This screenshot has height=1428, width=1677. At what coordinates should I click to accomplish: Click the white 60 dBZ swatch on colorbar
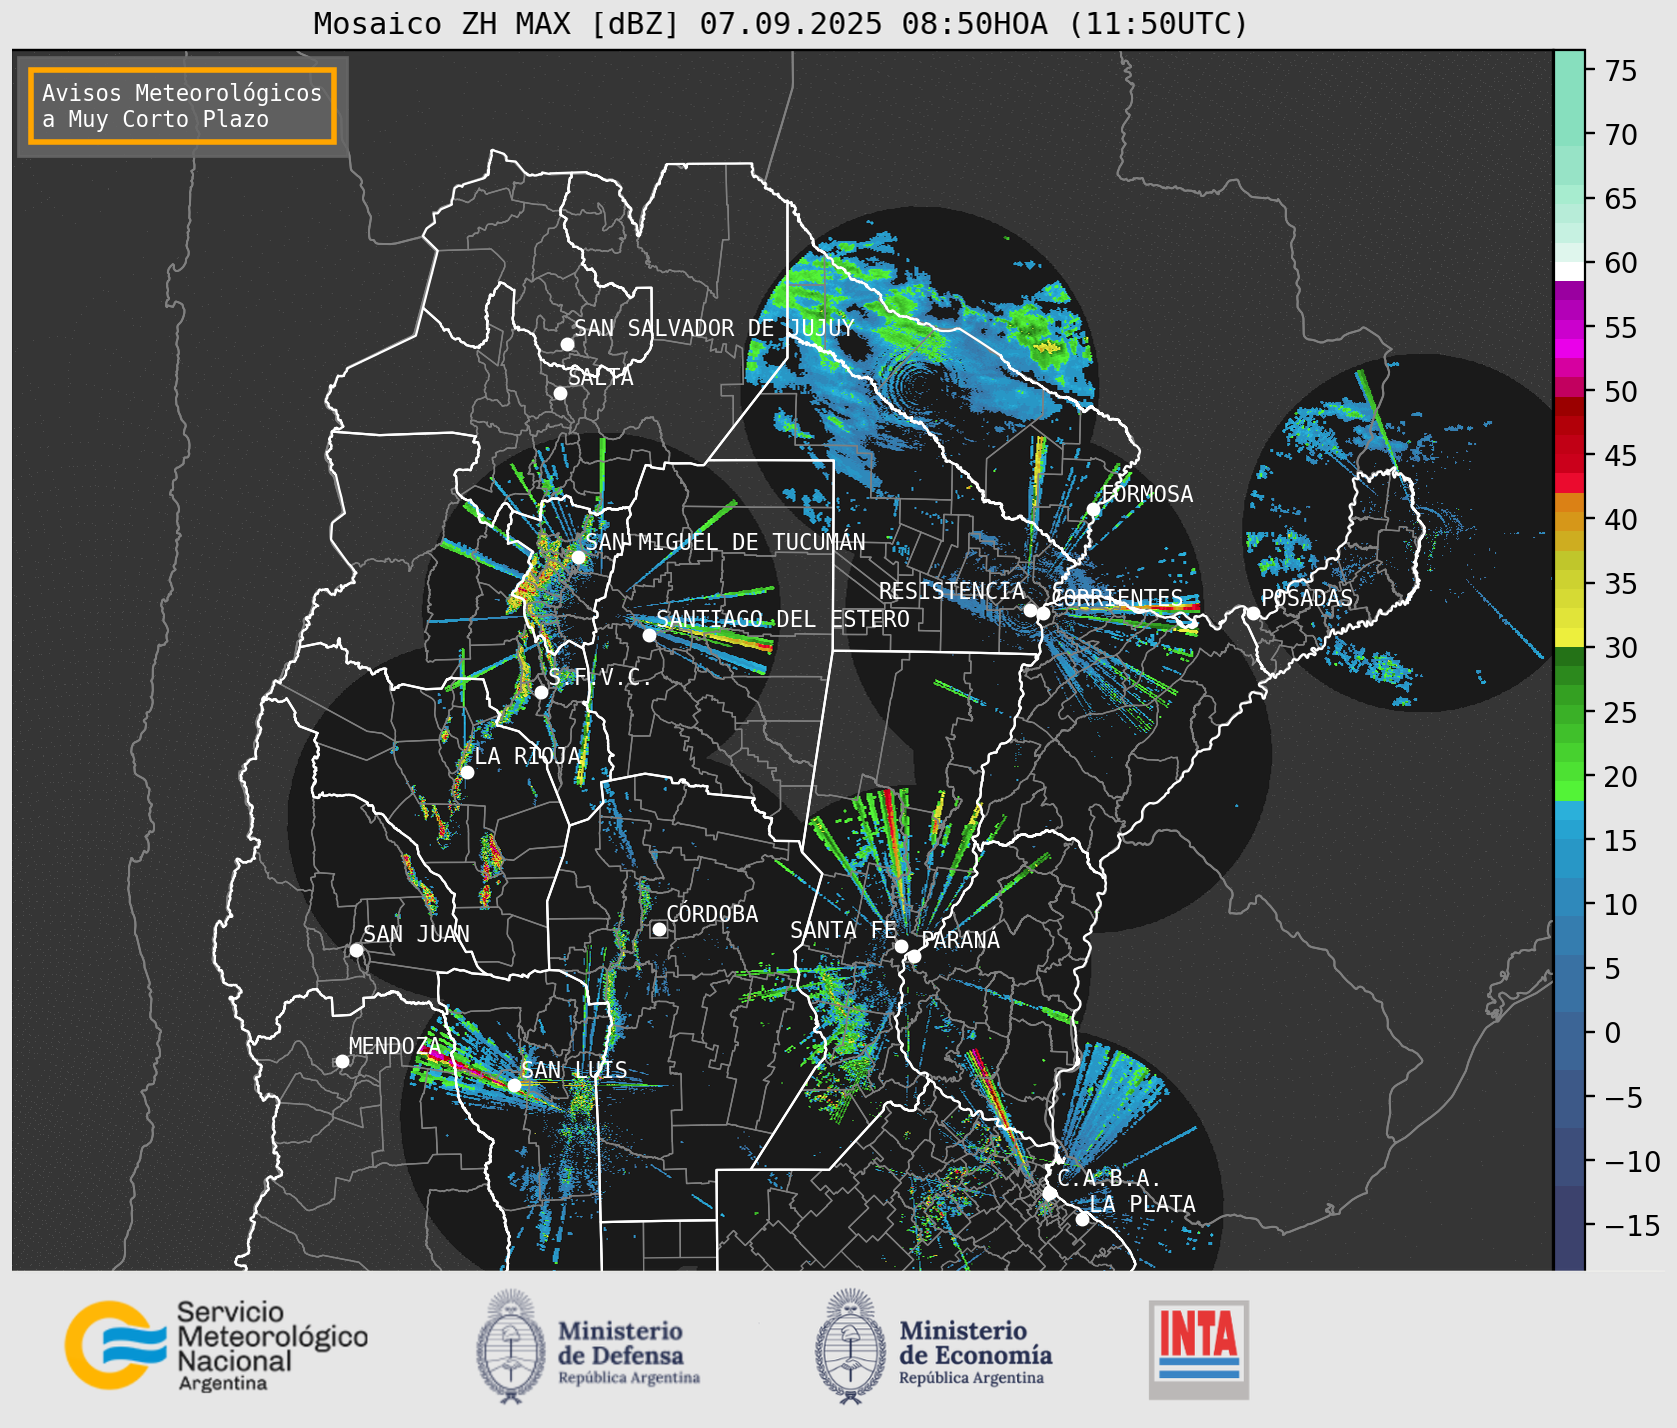[1569, 271]
